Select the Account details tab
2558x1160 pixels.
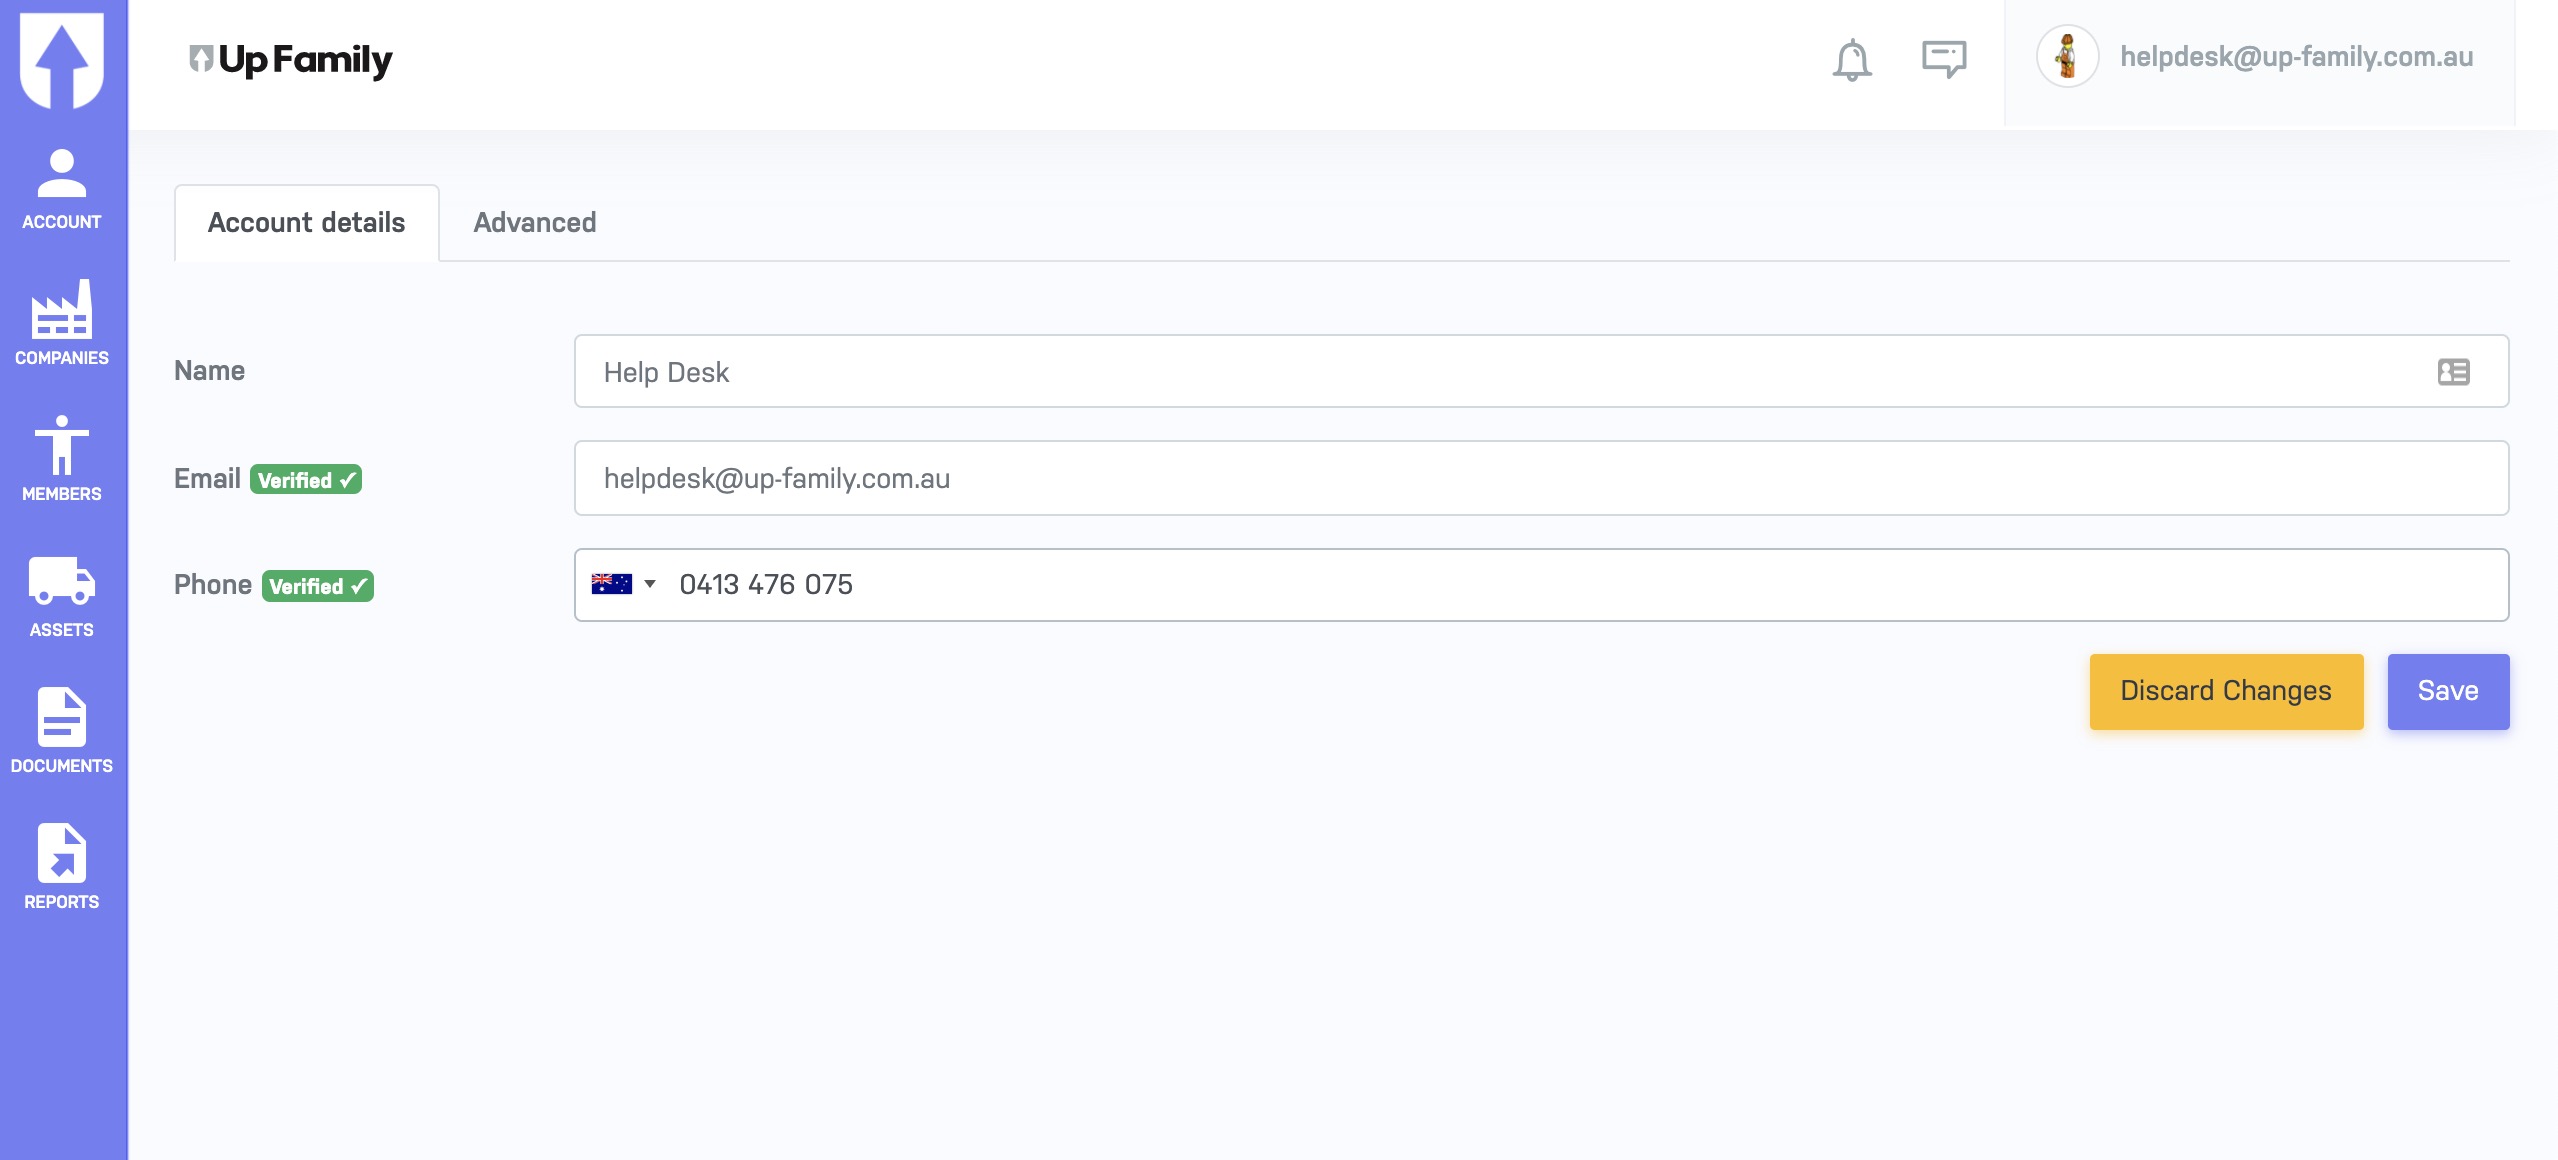click(306, 222)
